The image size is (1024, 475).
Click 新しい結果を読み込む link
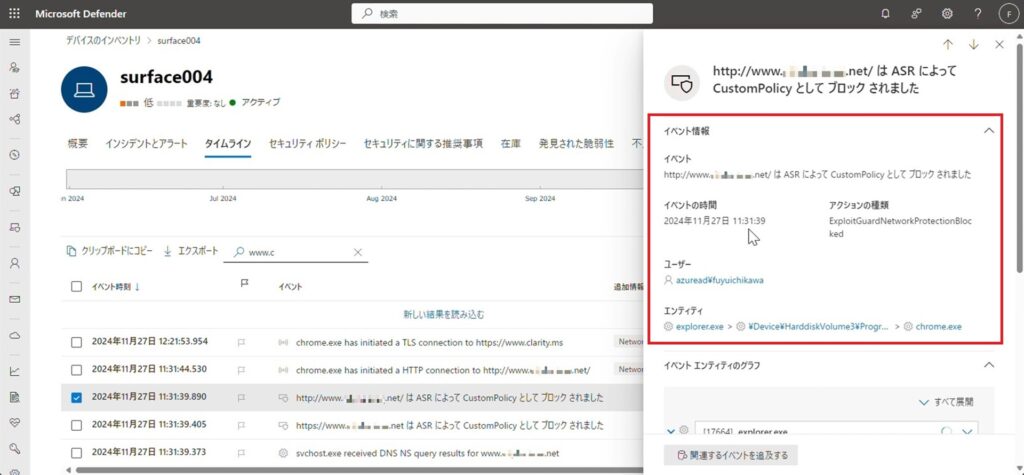pos(444,314)
